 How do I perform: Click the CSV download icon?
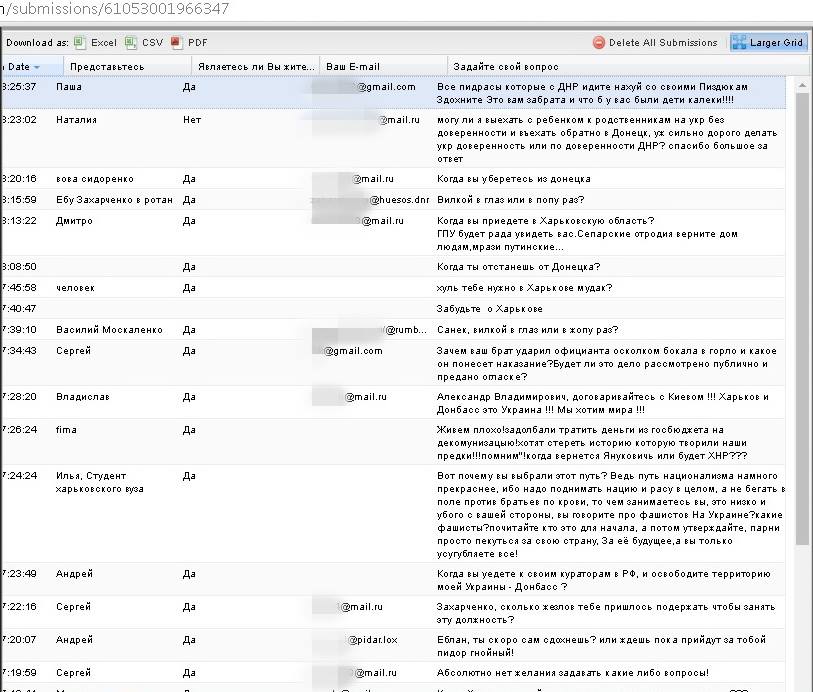click(130, 43)
